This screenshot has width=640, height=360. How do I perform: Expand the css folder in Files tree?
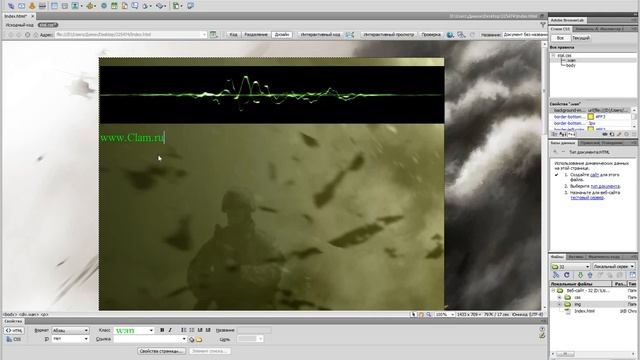click(x=560, y=297)
